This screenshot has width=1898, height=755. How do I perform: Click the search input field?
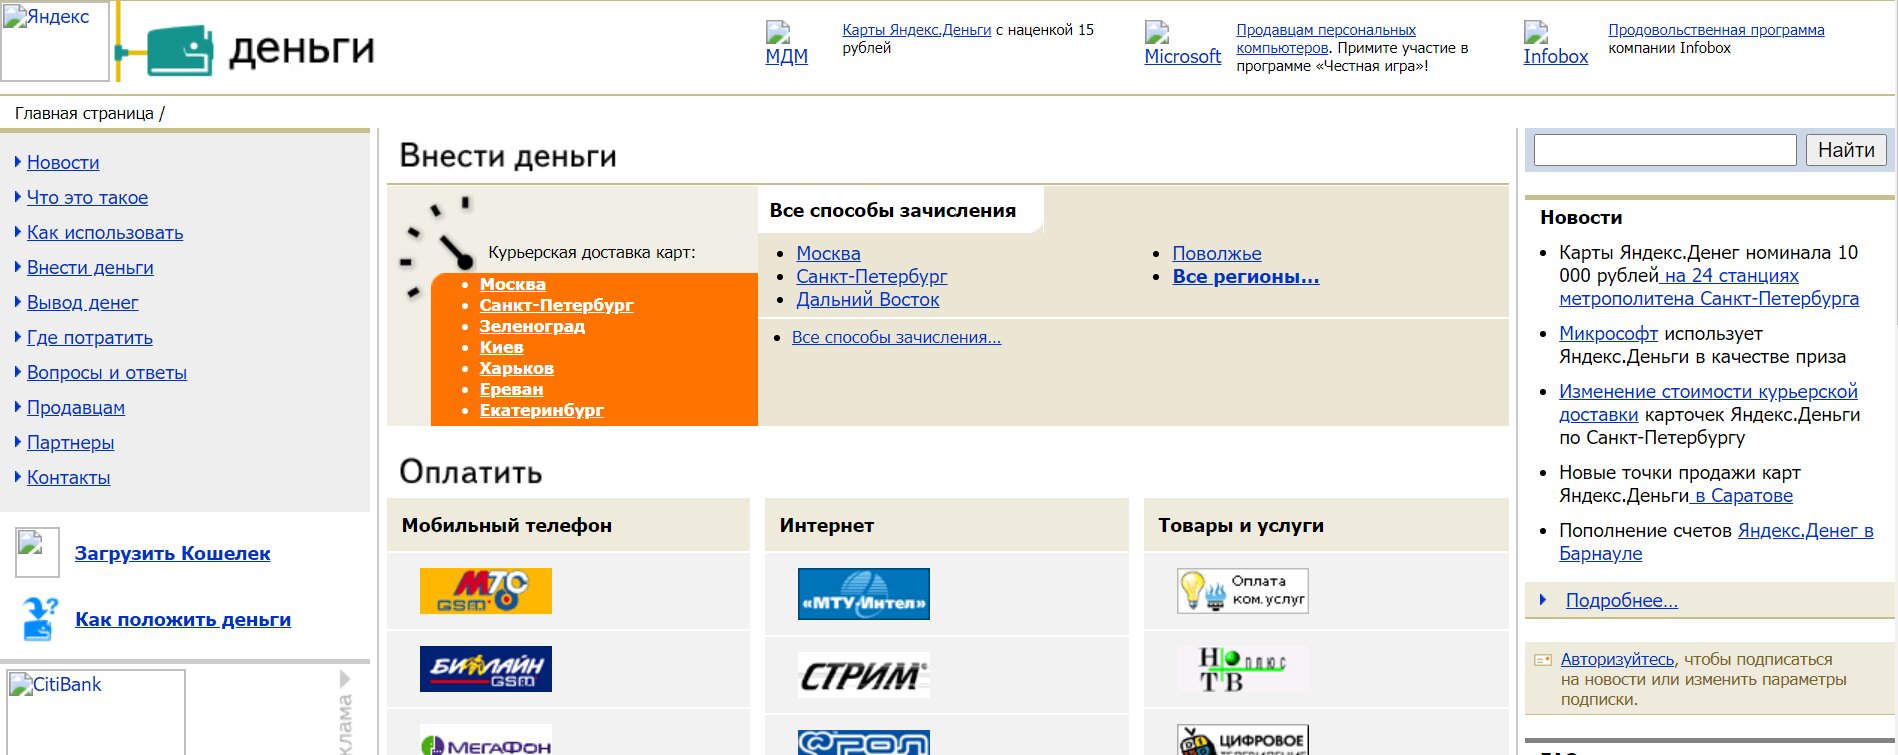pyautogui.click(x=1665, y=150)
